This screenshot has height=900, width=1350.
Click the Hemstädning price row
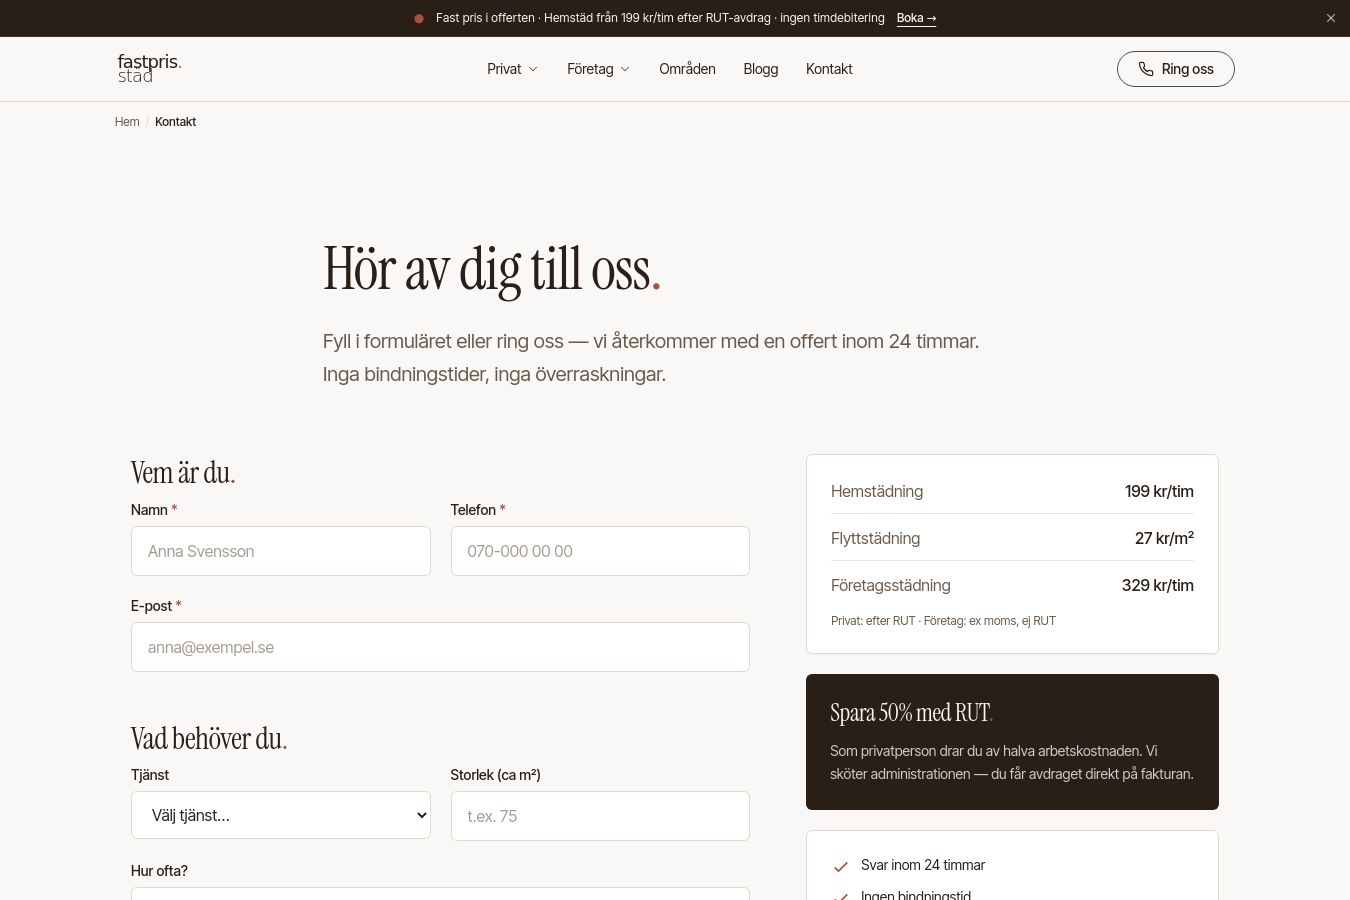(x=1012, y=491)
